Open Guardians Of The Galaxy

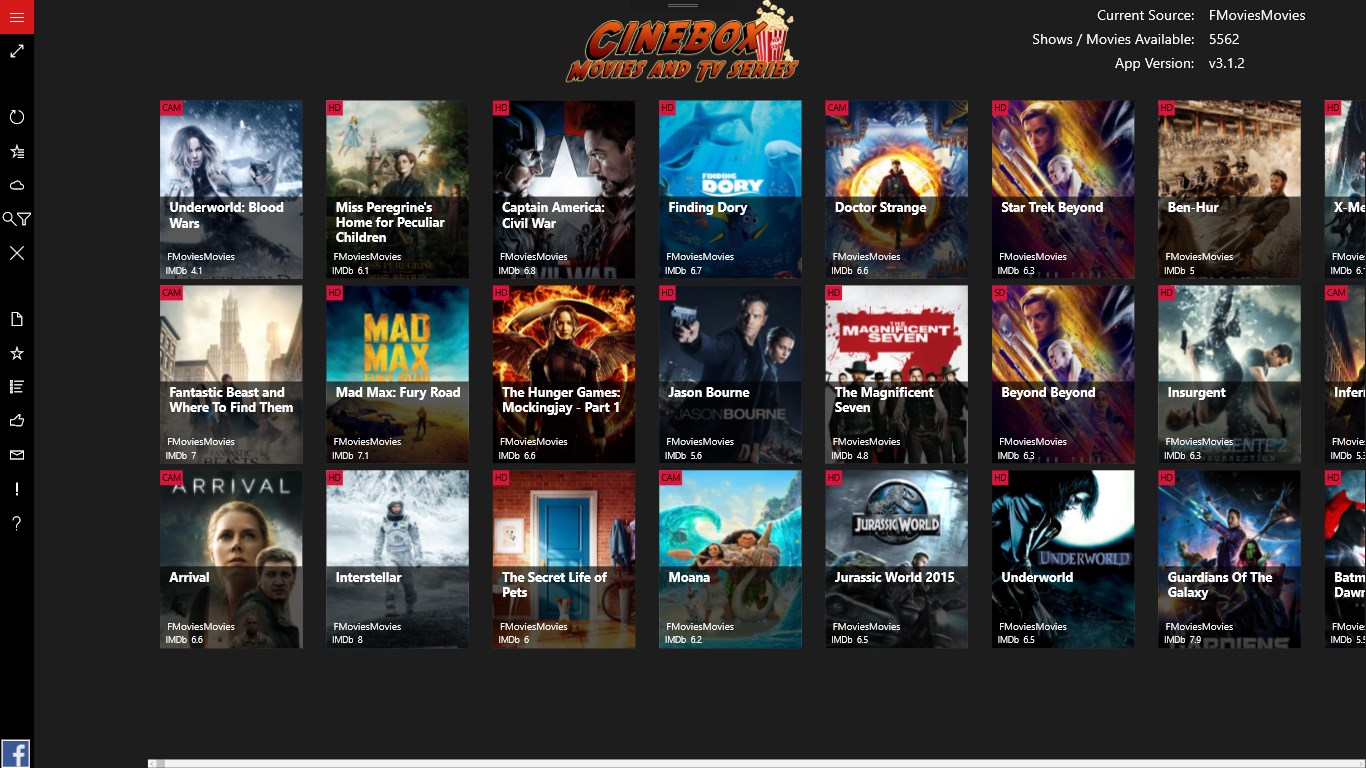(1229, 559)
